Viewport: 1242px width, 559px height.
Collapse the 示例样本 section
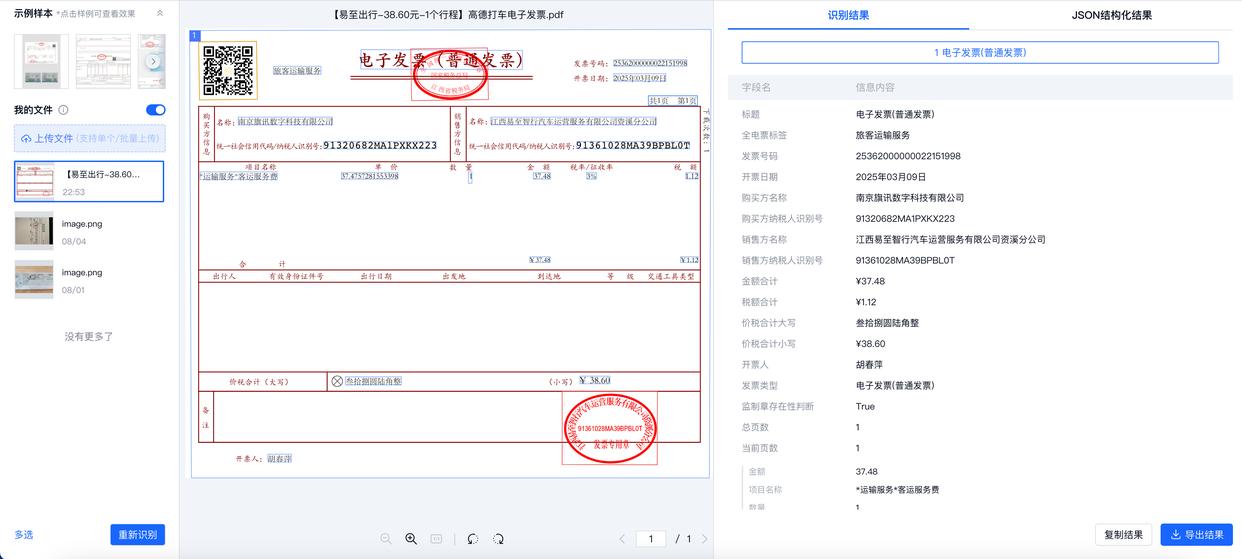pyautogui.click(x=160, y=14)
